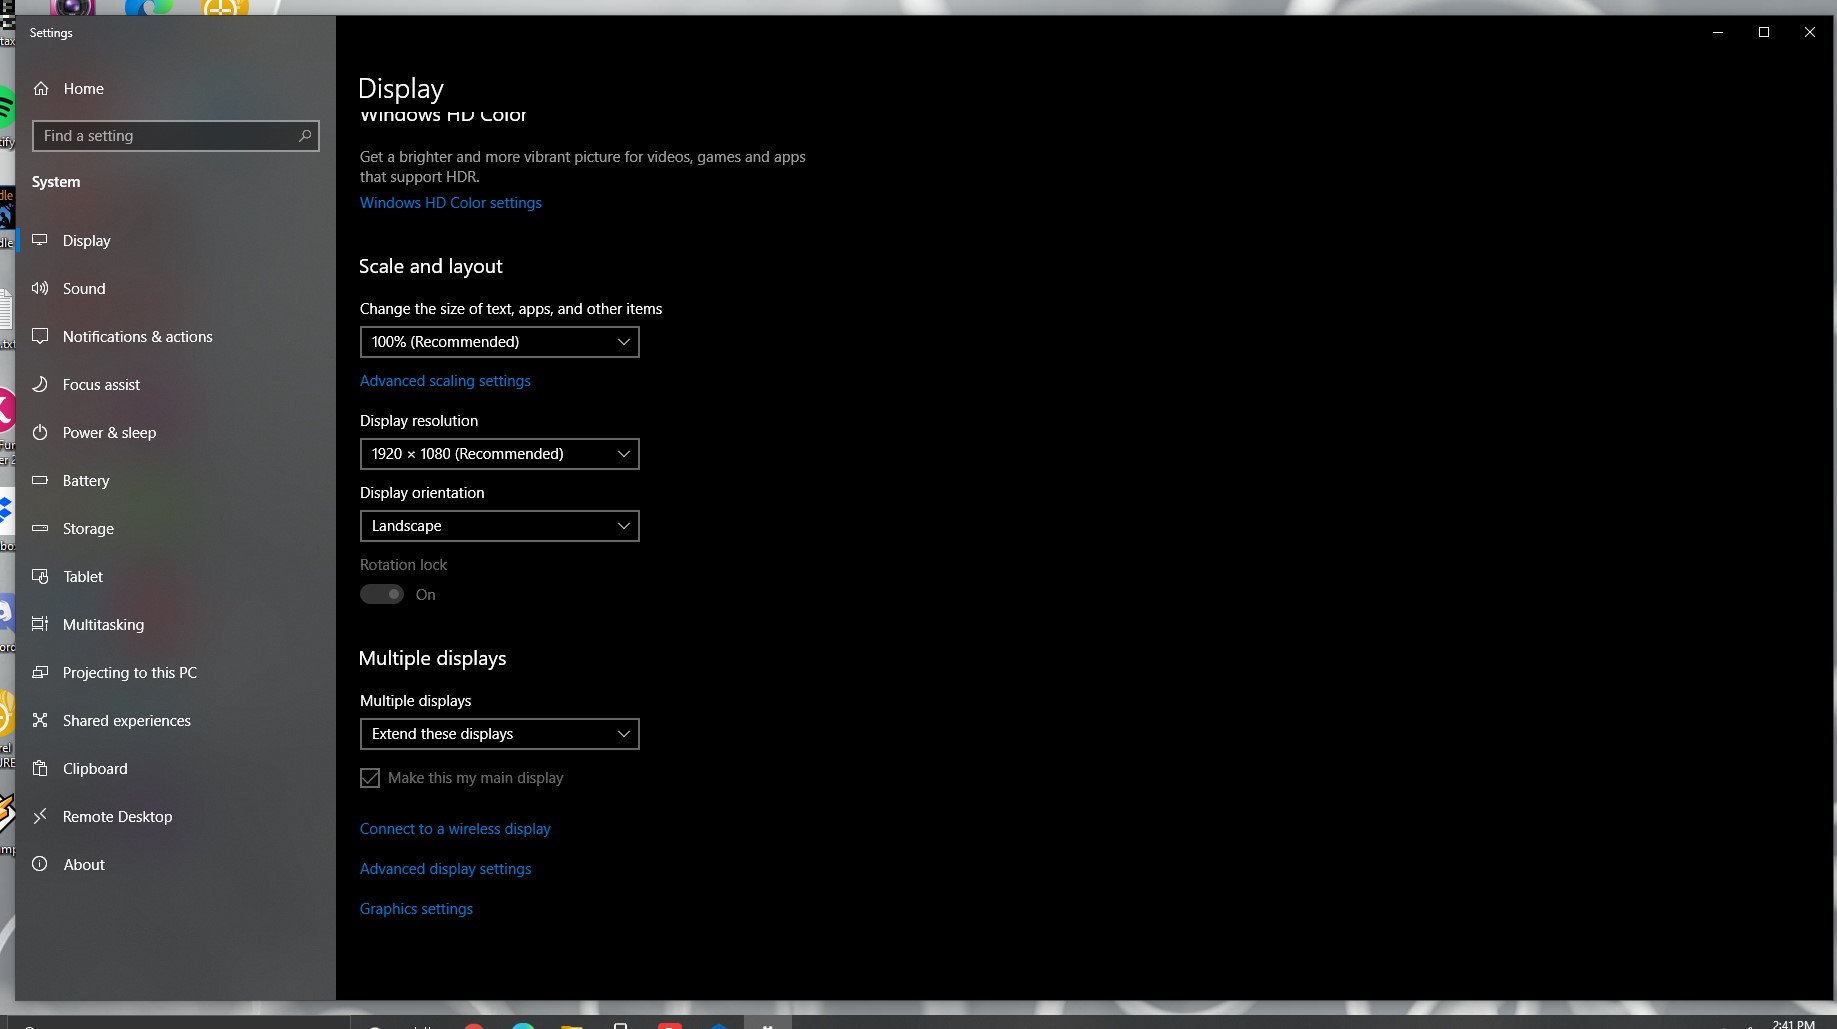This screenshot has width=1837, height=1029.
Task: Open the Display section in the sidebar
Action: point(86,240)
